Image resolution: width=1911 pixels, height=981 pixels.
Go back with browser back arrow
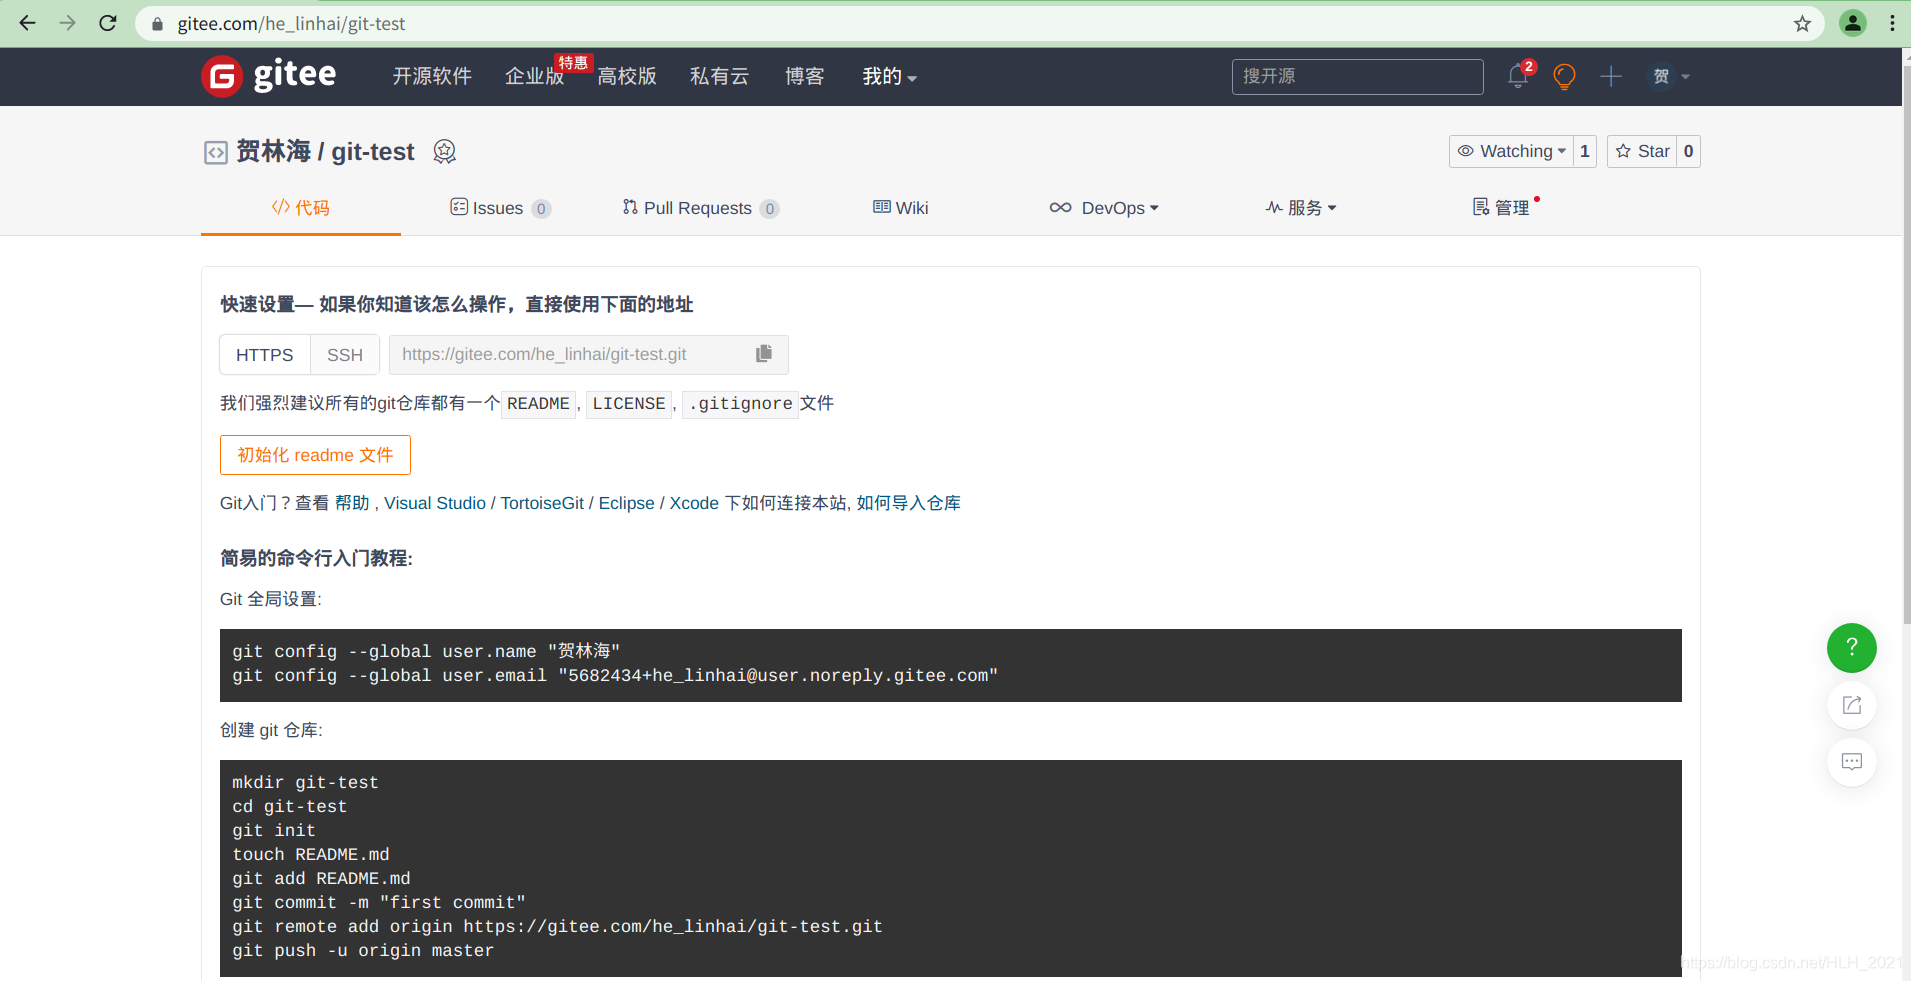click(27, 23)
